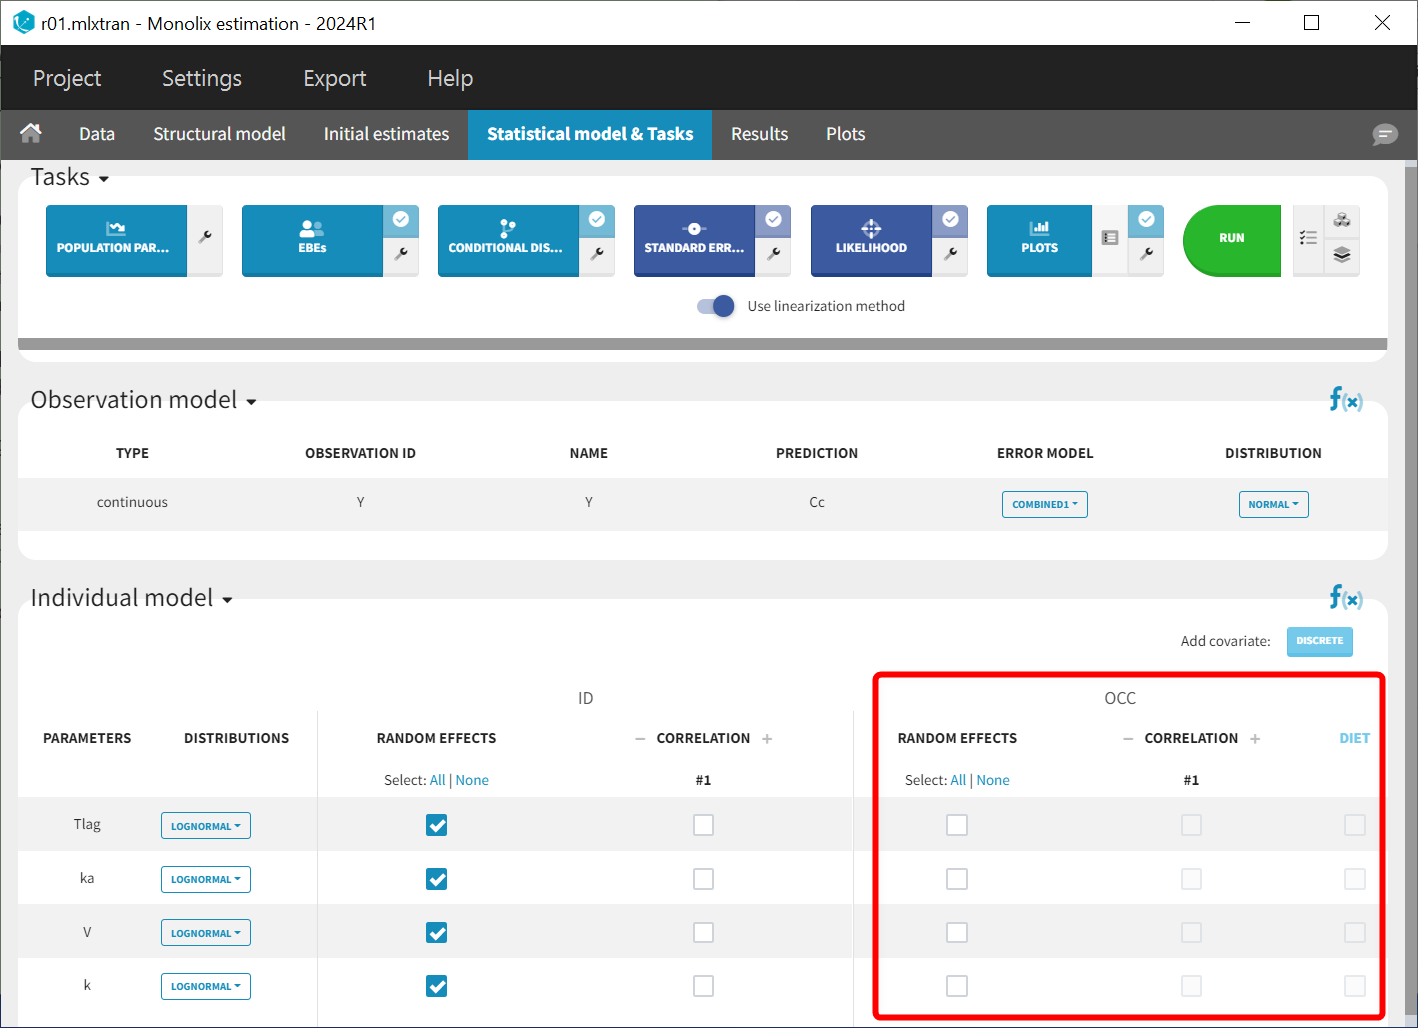Switch to the Results tab

pos(759,134)
